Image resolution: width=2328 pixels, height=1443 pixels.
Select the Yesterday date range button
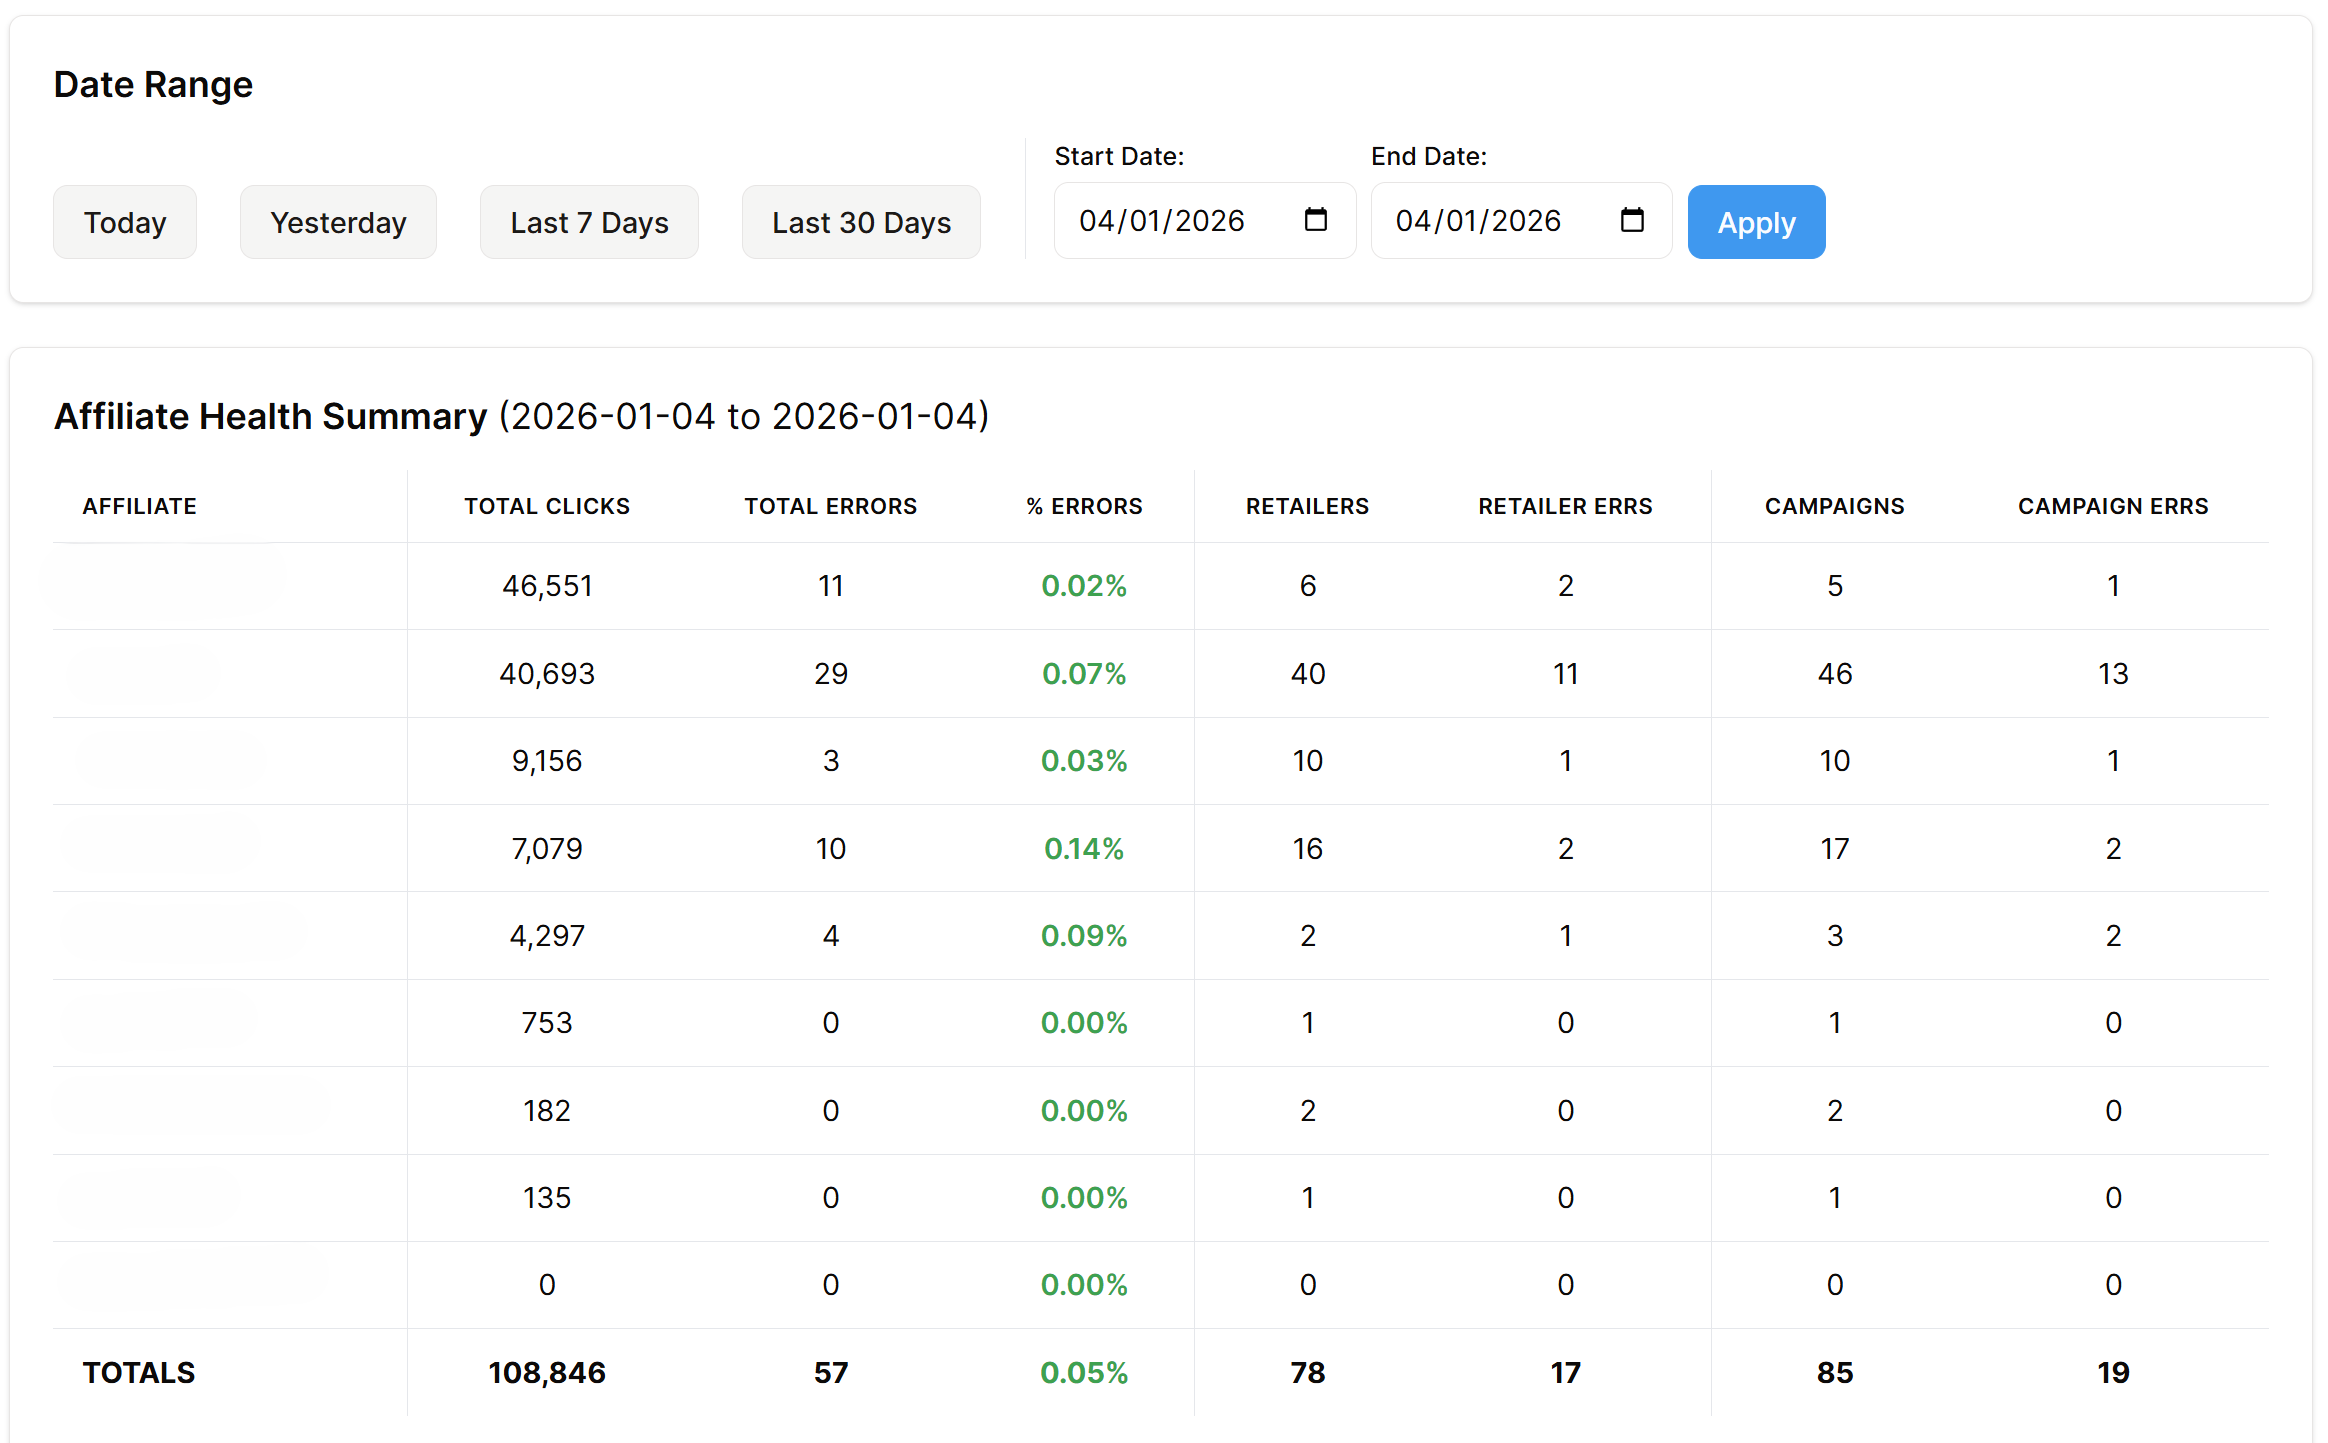tap(338, 222)
